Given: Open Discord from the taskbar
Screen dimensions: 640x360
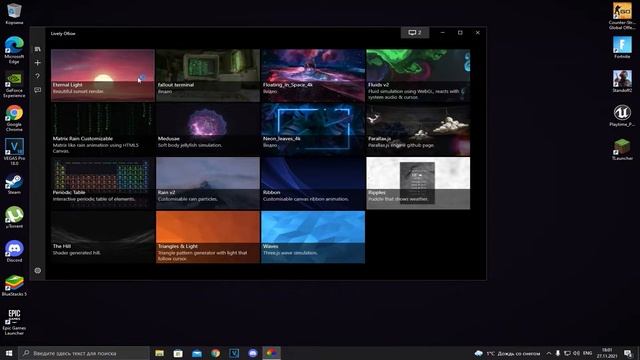Looking at the screenshot, I should (253, 353).
